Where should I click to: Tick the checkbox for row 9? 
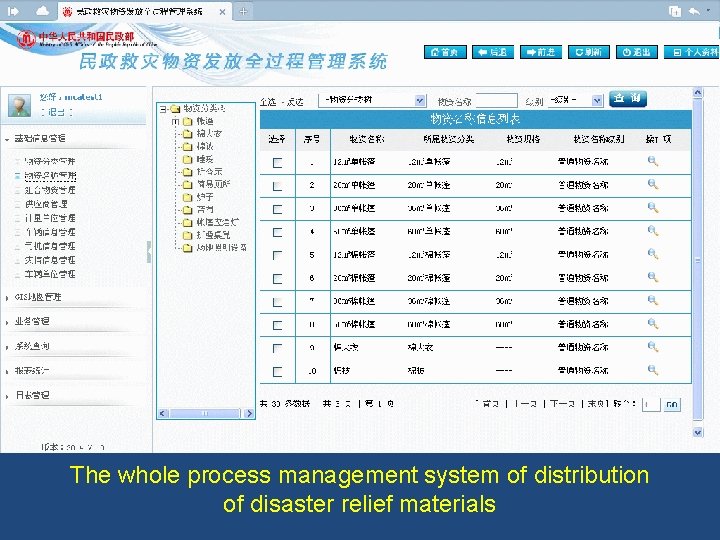pos(277,348)
